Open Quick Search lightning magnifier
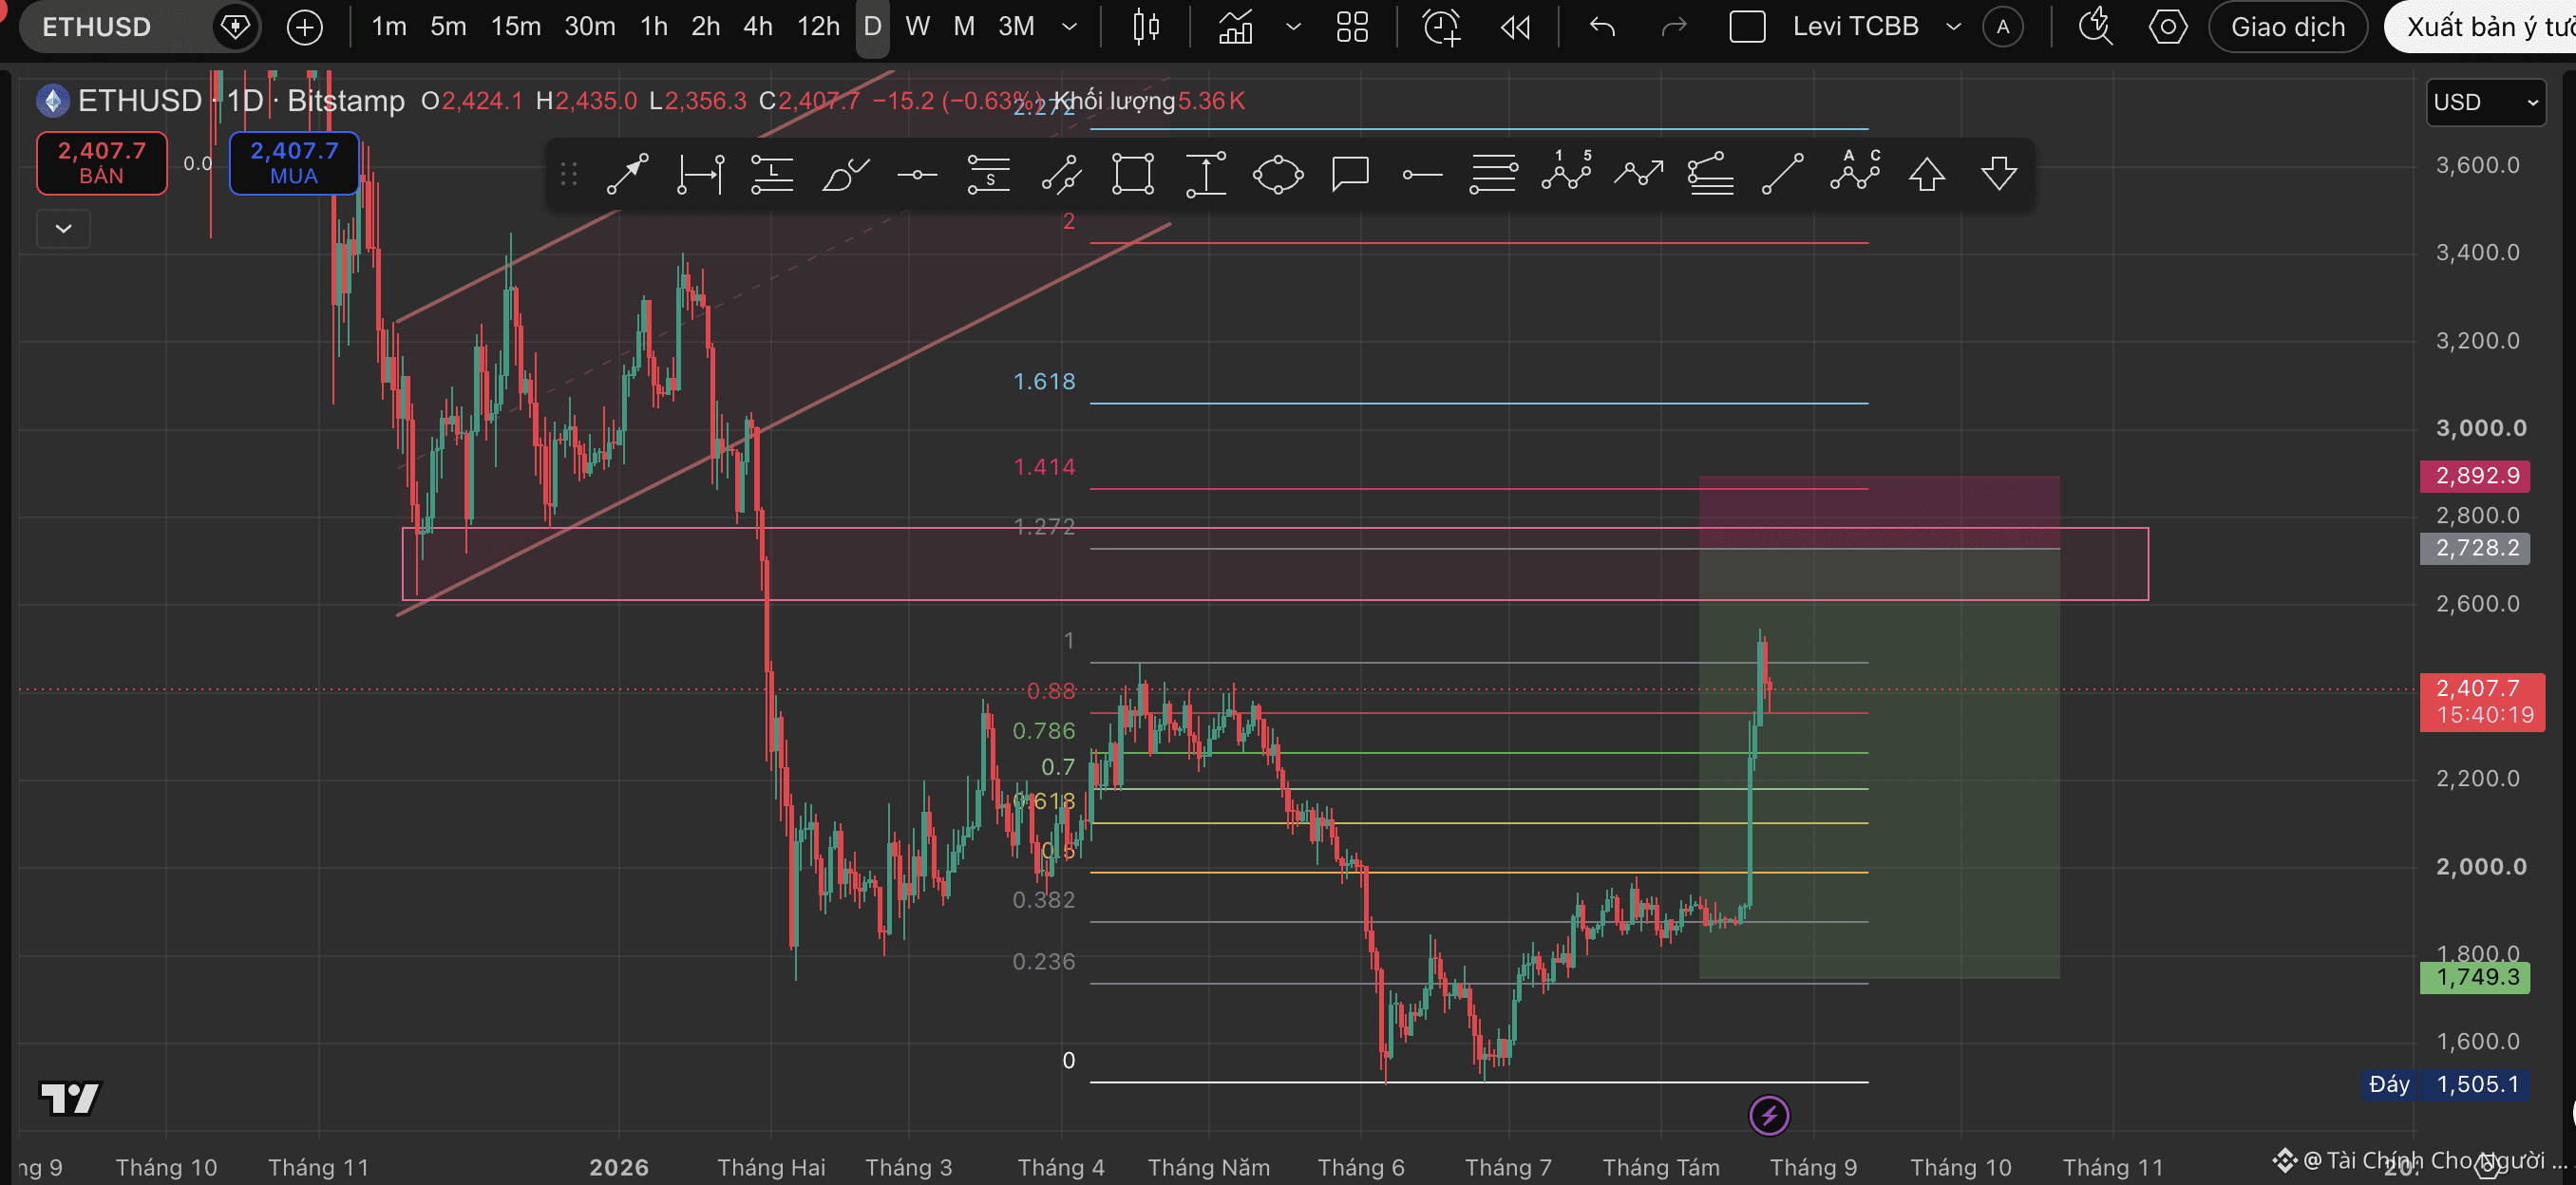The width and height of the screenshot is (2576, 1185). click(x=2095, y=27)
